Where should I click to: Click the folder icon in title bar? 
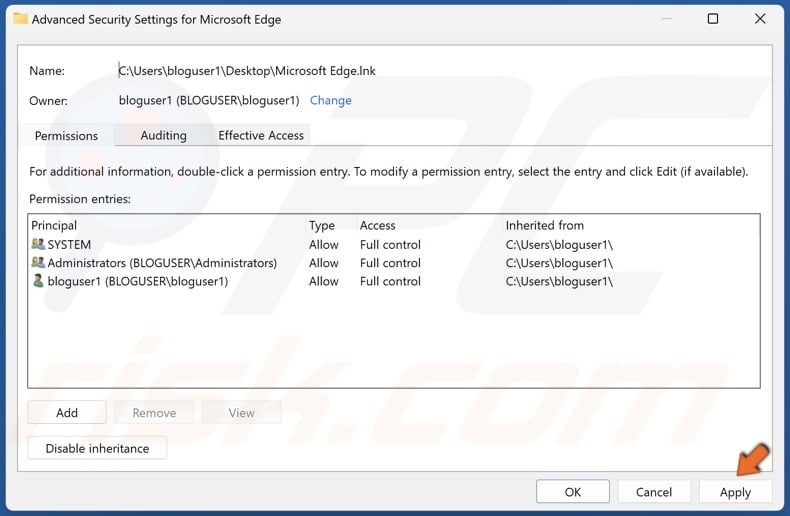20,19
